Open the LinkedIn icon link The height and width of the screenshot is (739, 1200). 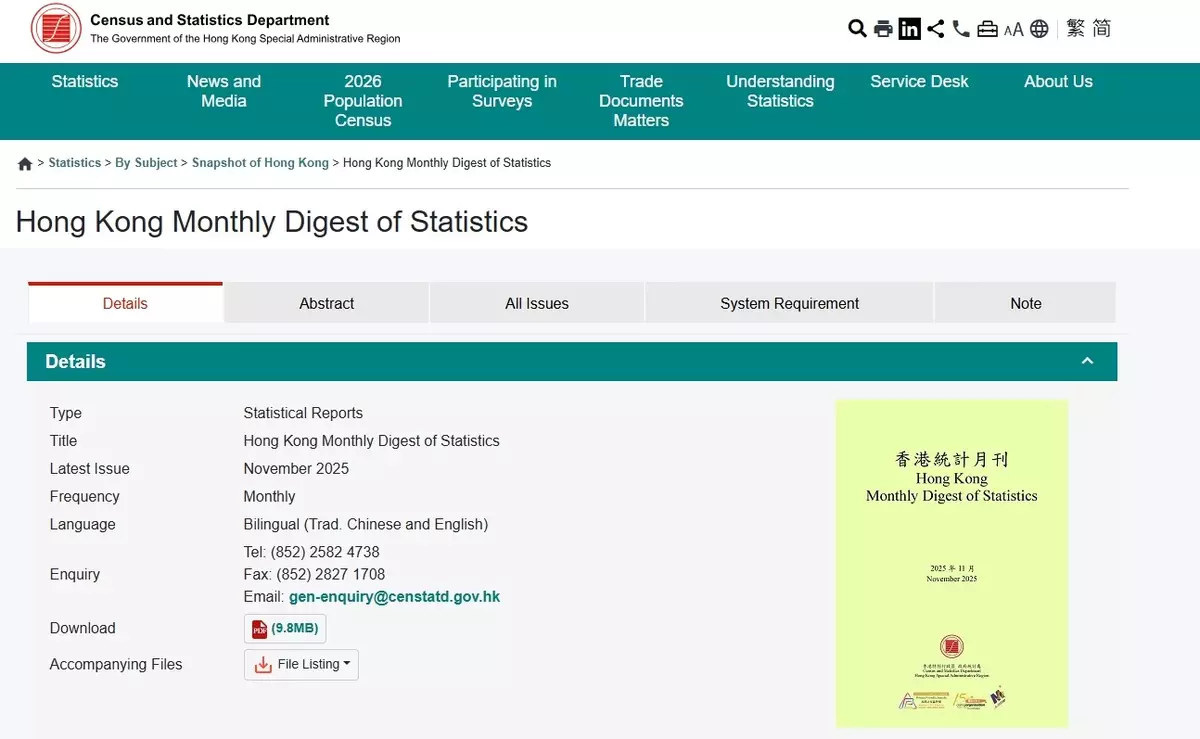tap(909, 29)
